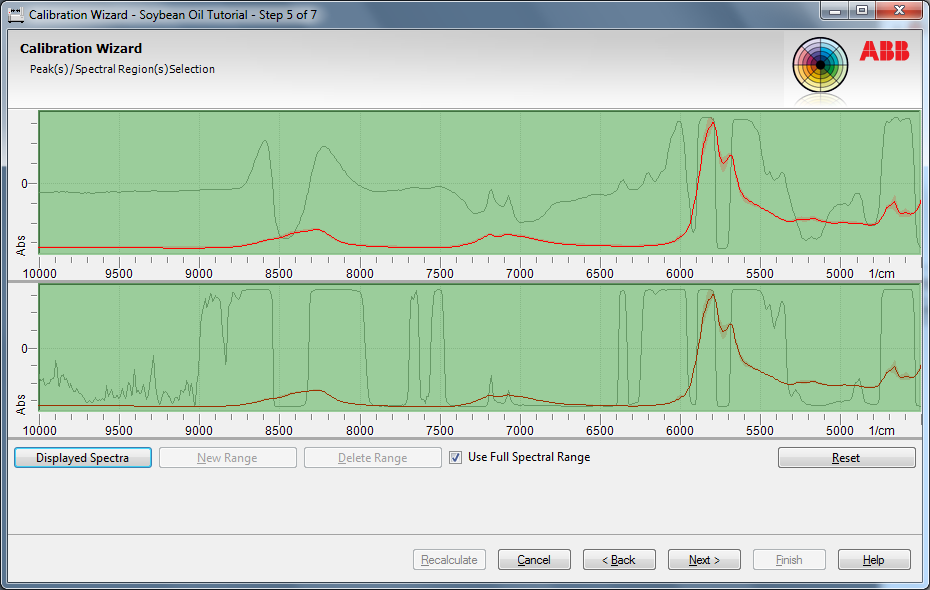
Task: Click the New Range button
Action: click(x=228, y=458)
